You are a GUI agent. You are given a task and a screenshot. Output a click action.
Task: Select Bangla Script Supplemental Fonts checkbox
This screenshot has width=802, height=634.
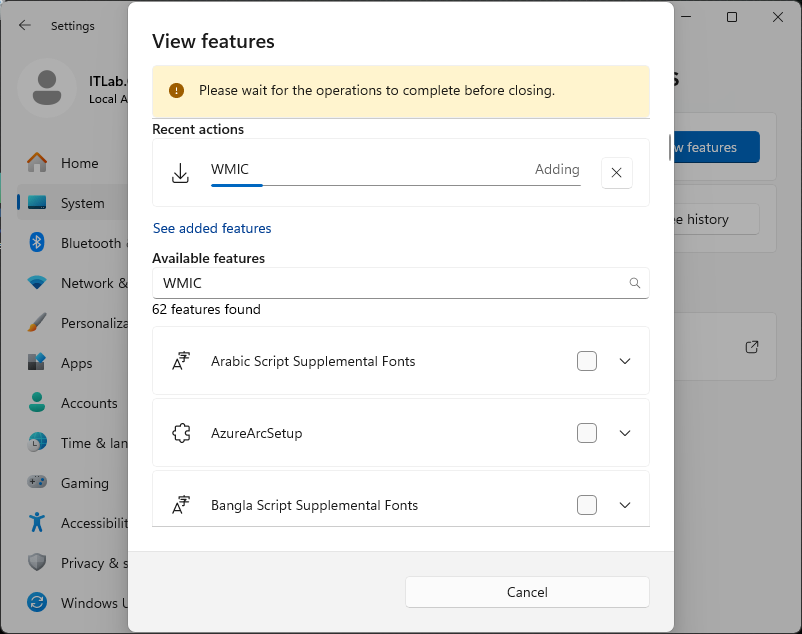click(x=587, y=505)
